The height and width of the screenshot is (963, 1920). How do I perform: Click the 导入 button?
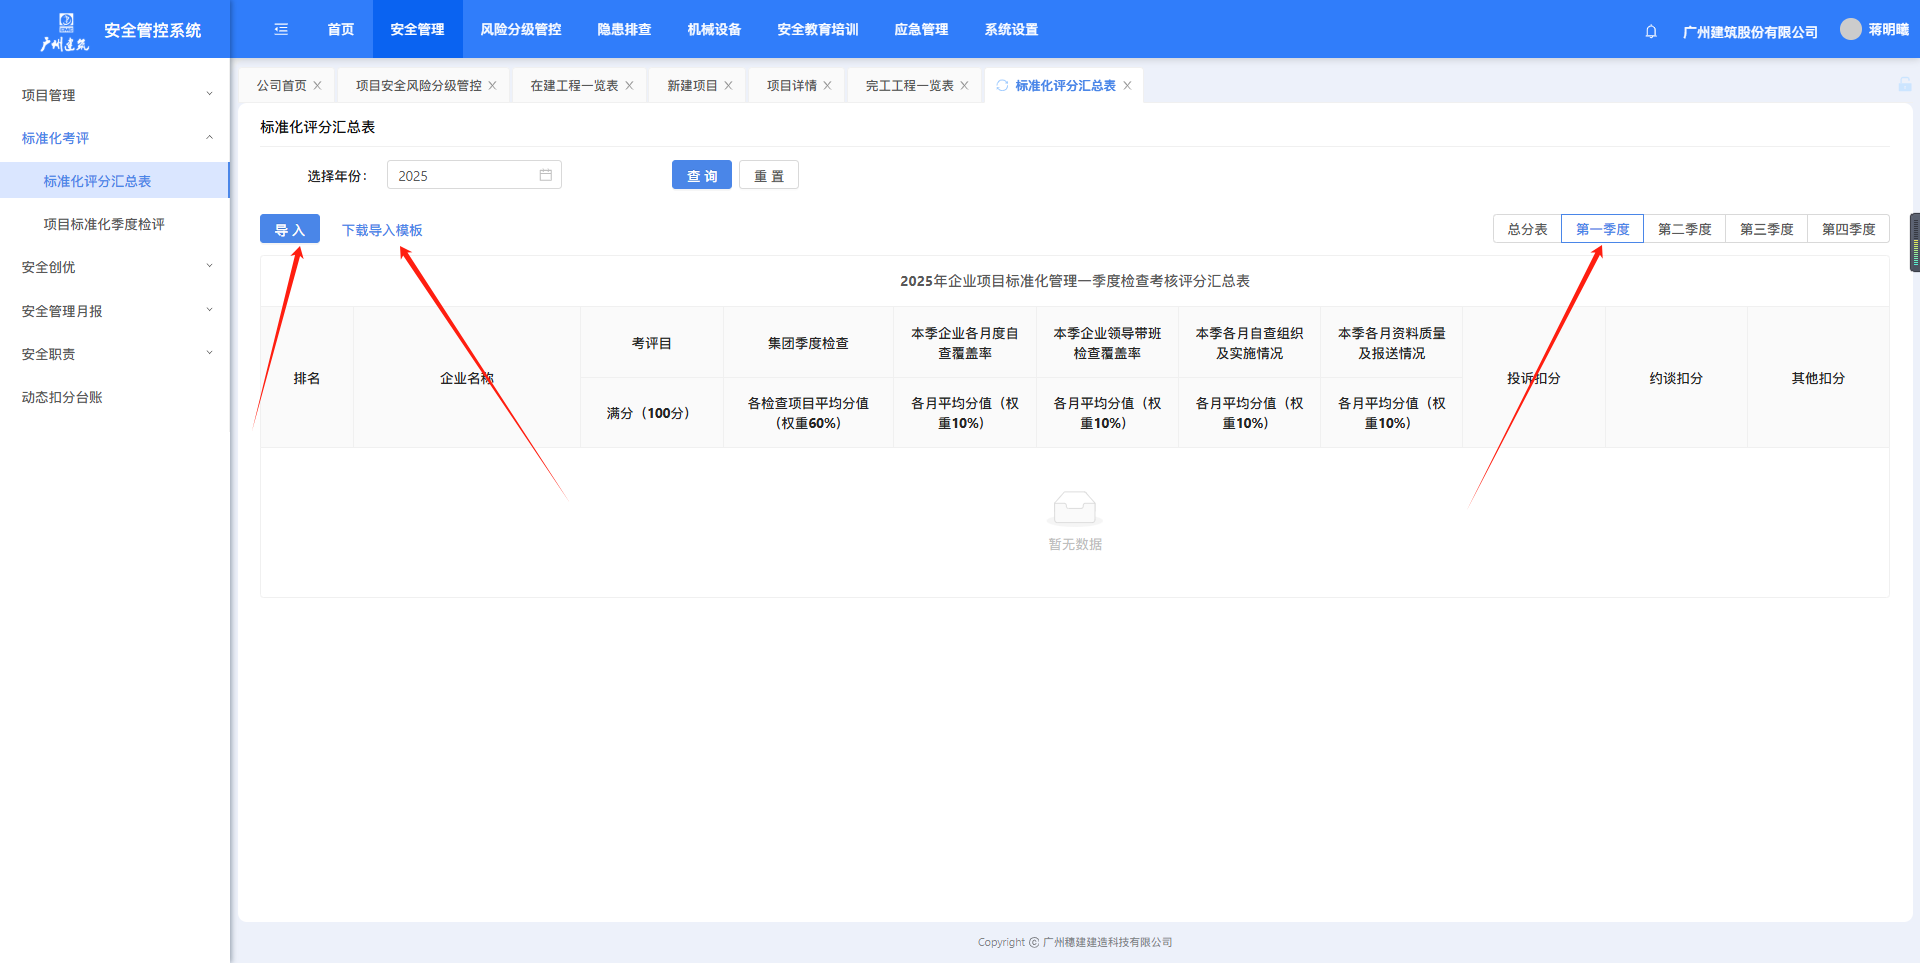coord(289,229)
